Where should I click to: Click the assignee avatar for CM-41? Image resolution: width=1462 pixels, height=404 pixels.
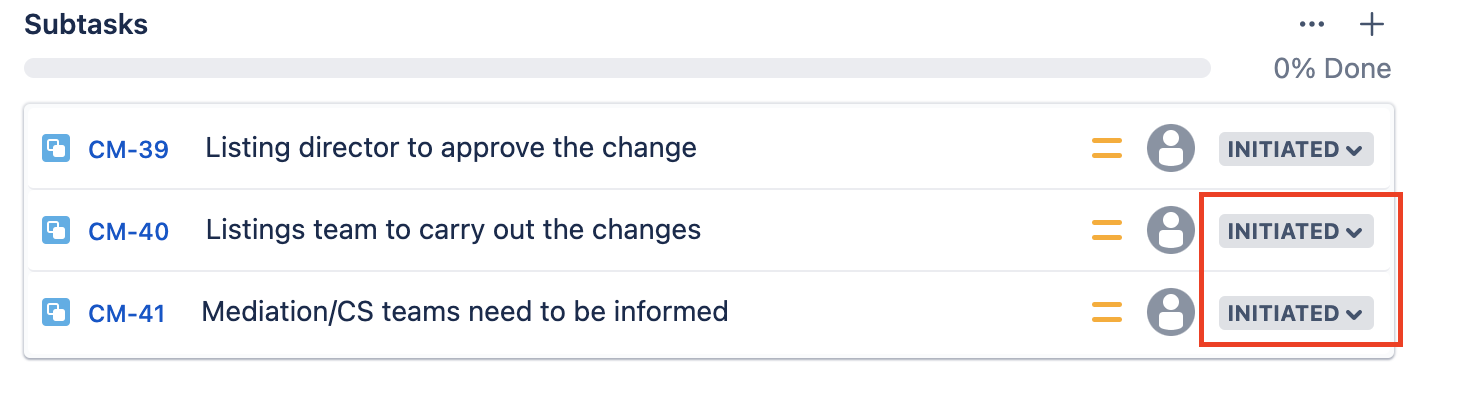(1170, 313)
